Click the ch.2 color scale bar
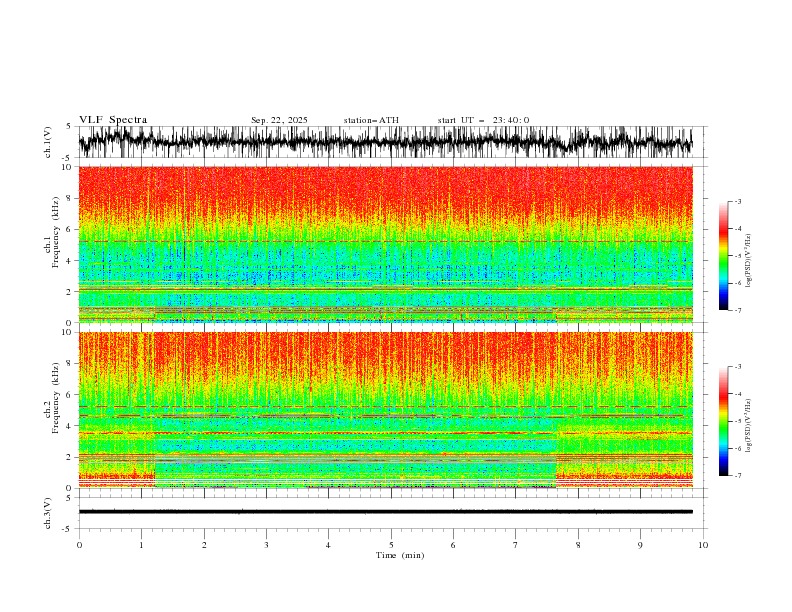Screen dimensions: 792x612 [x=723, y=421]
